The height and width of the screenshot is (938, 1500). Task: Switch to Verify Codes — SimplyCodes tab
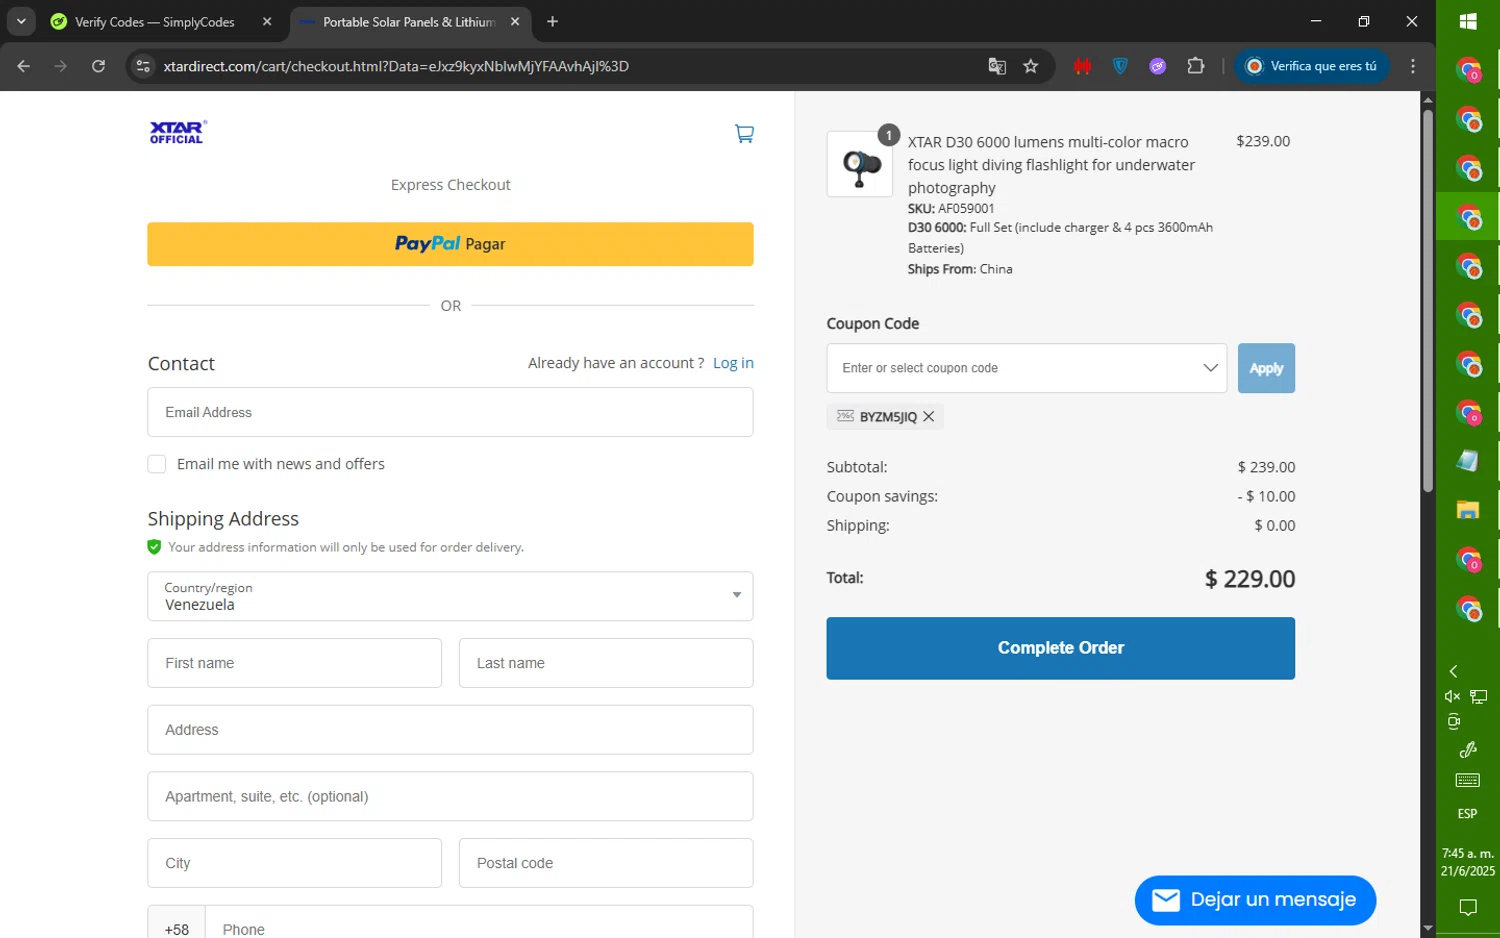click(154, 21)
